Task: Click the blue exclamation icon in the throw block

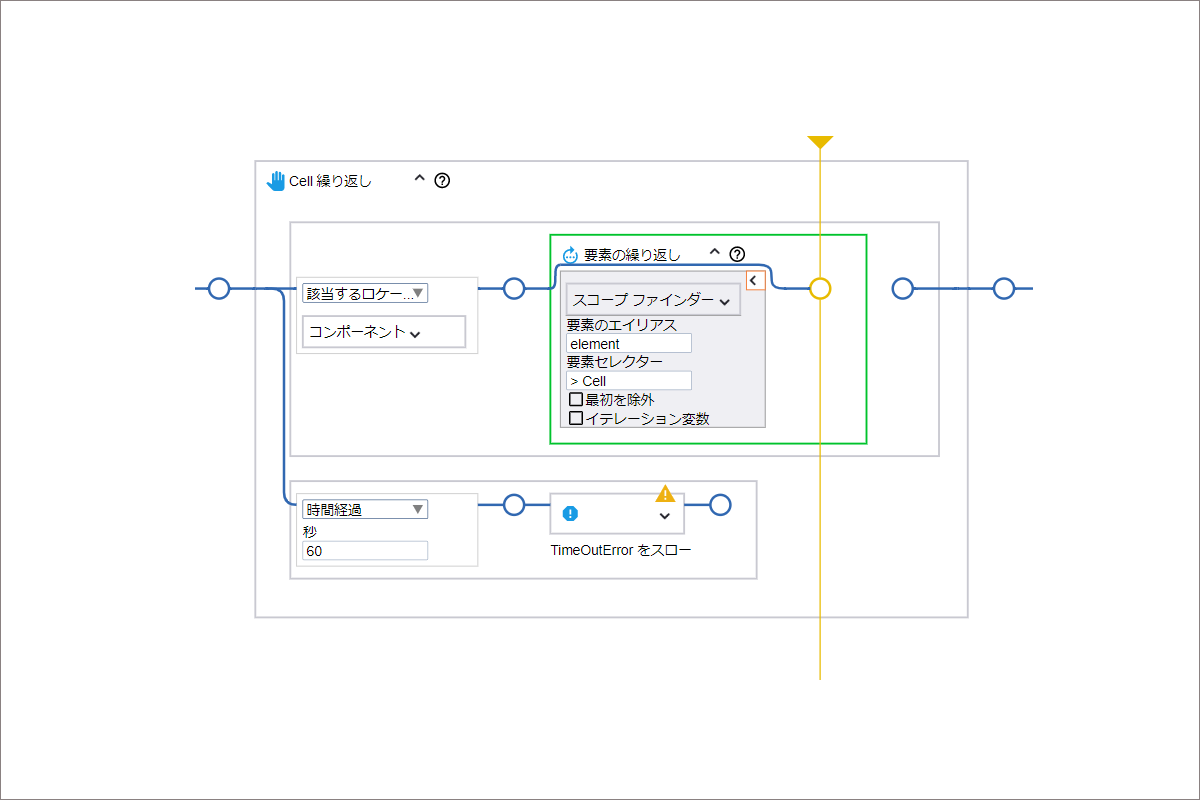Action: tap(570, 514)
